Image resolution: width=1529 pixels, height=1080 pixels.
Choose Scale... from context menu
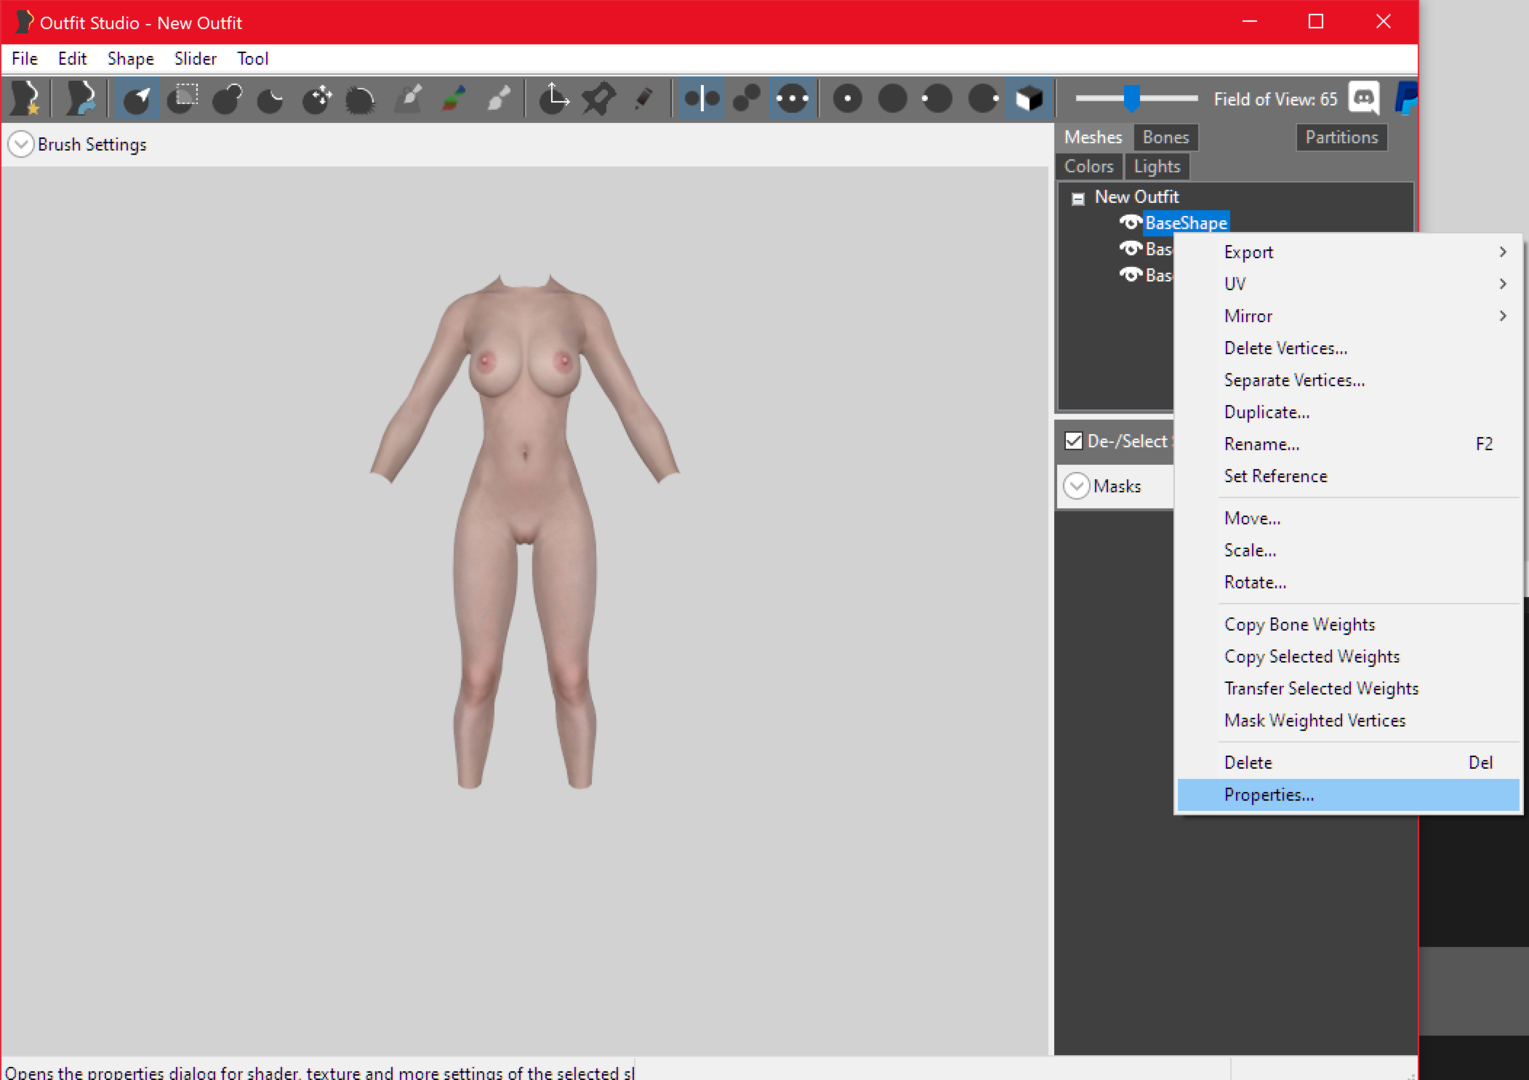pos(1348,550)
